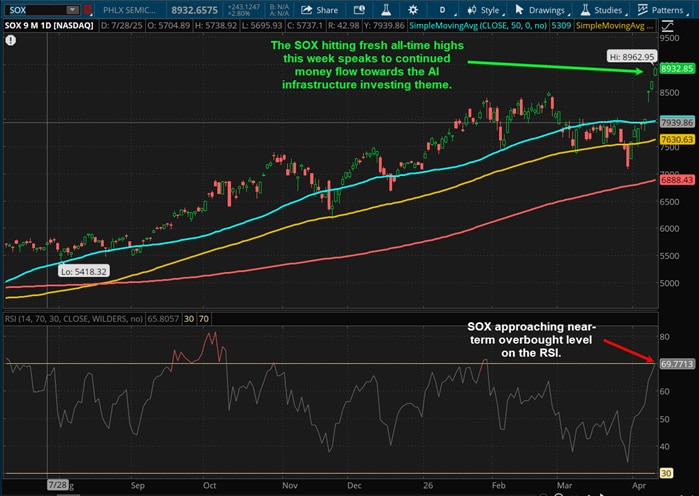Click Oct on the time axis
The image size is (699, 496).
[209, 485]
